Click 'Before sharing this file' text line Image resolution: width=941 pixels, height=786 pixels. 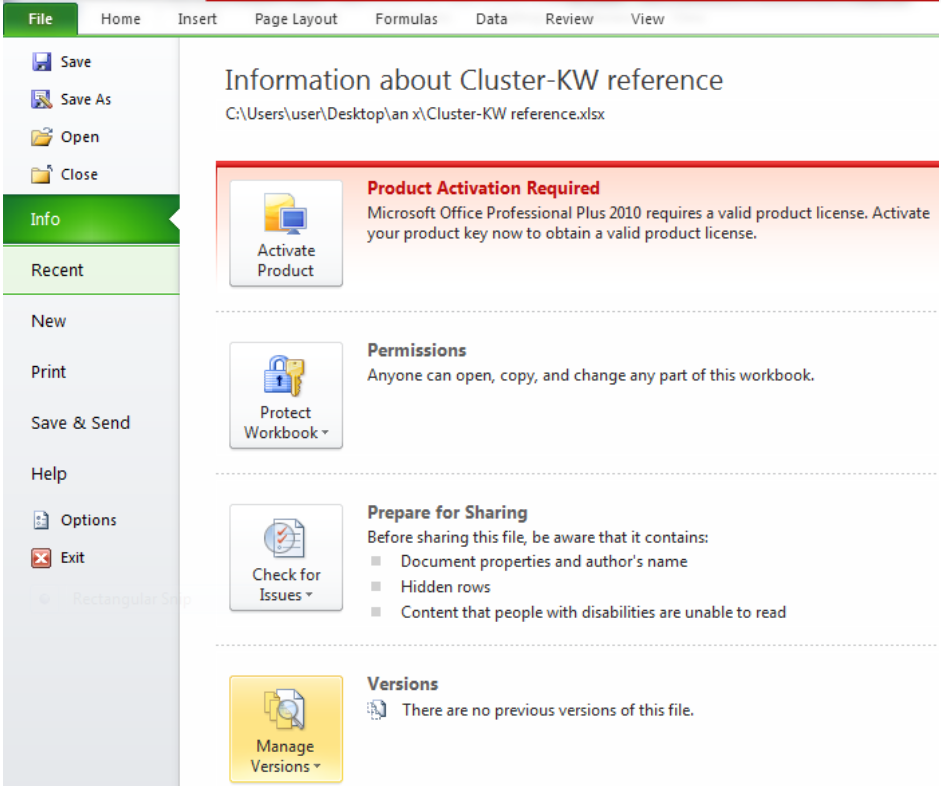538,538
